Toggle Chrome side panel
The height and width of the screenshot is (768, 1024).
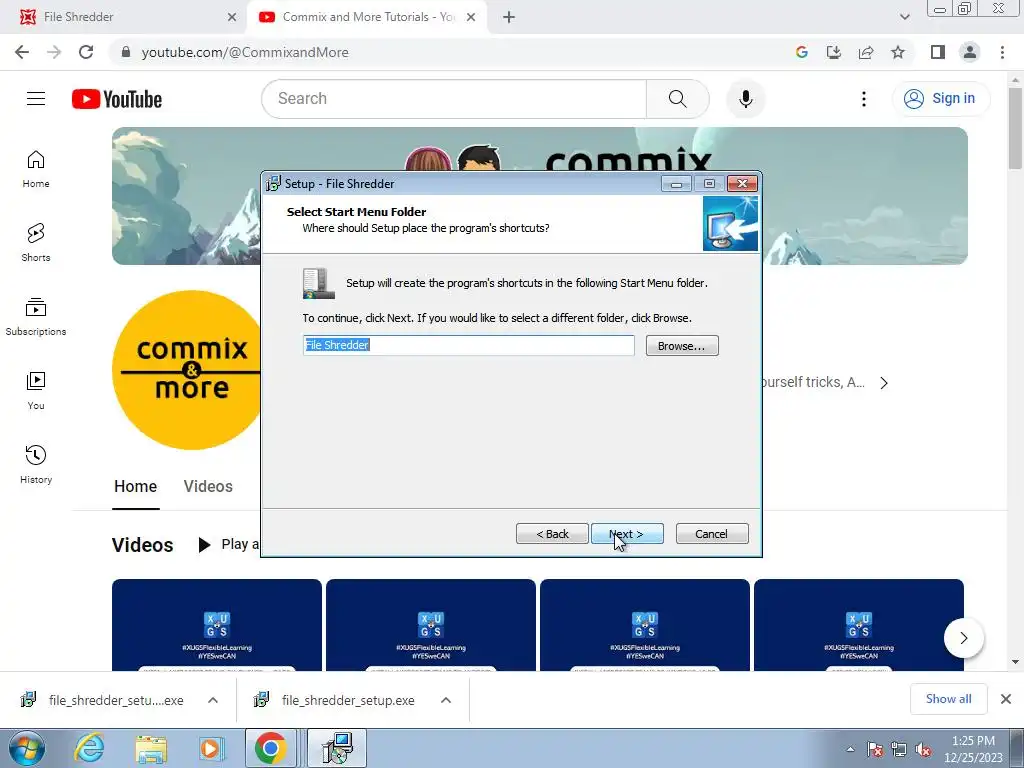[938, 52]
